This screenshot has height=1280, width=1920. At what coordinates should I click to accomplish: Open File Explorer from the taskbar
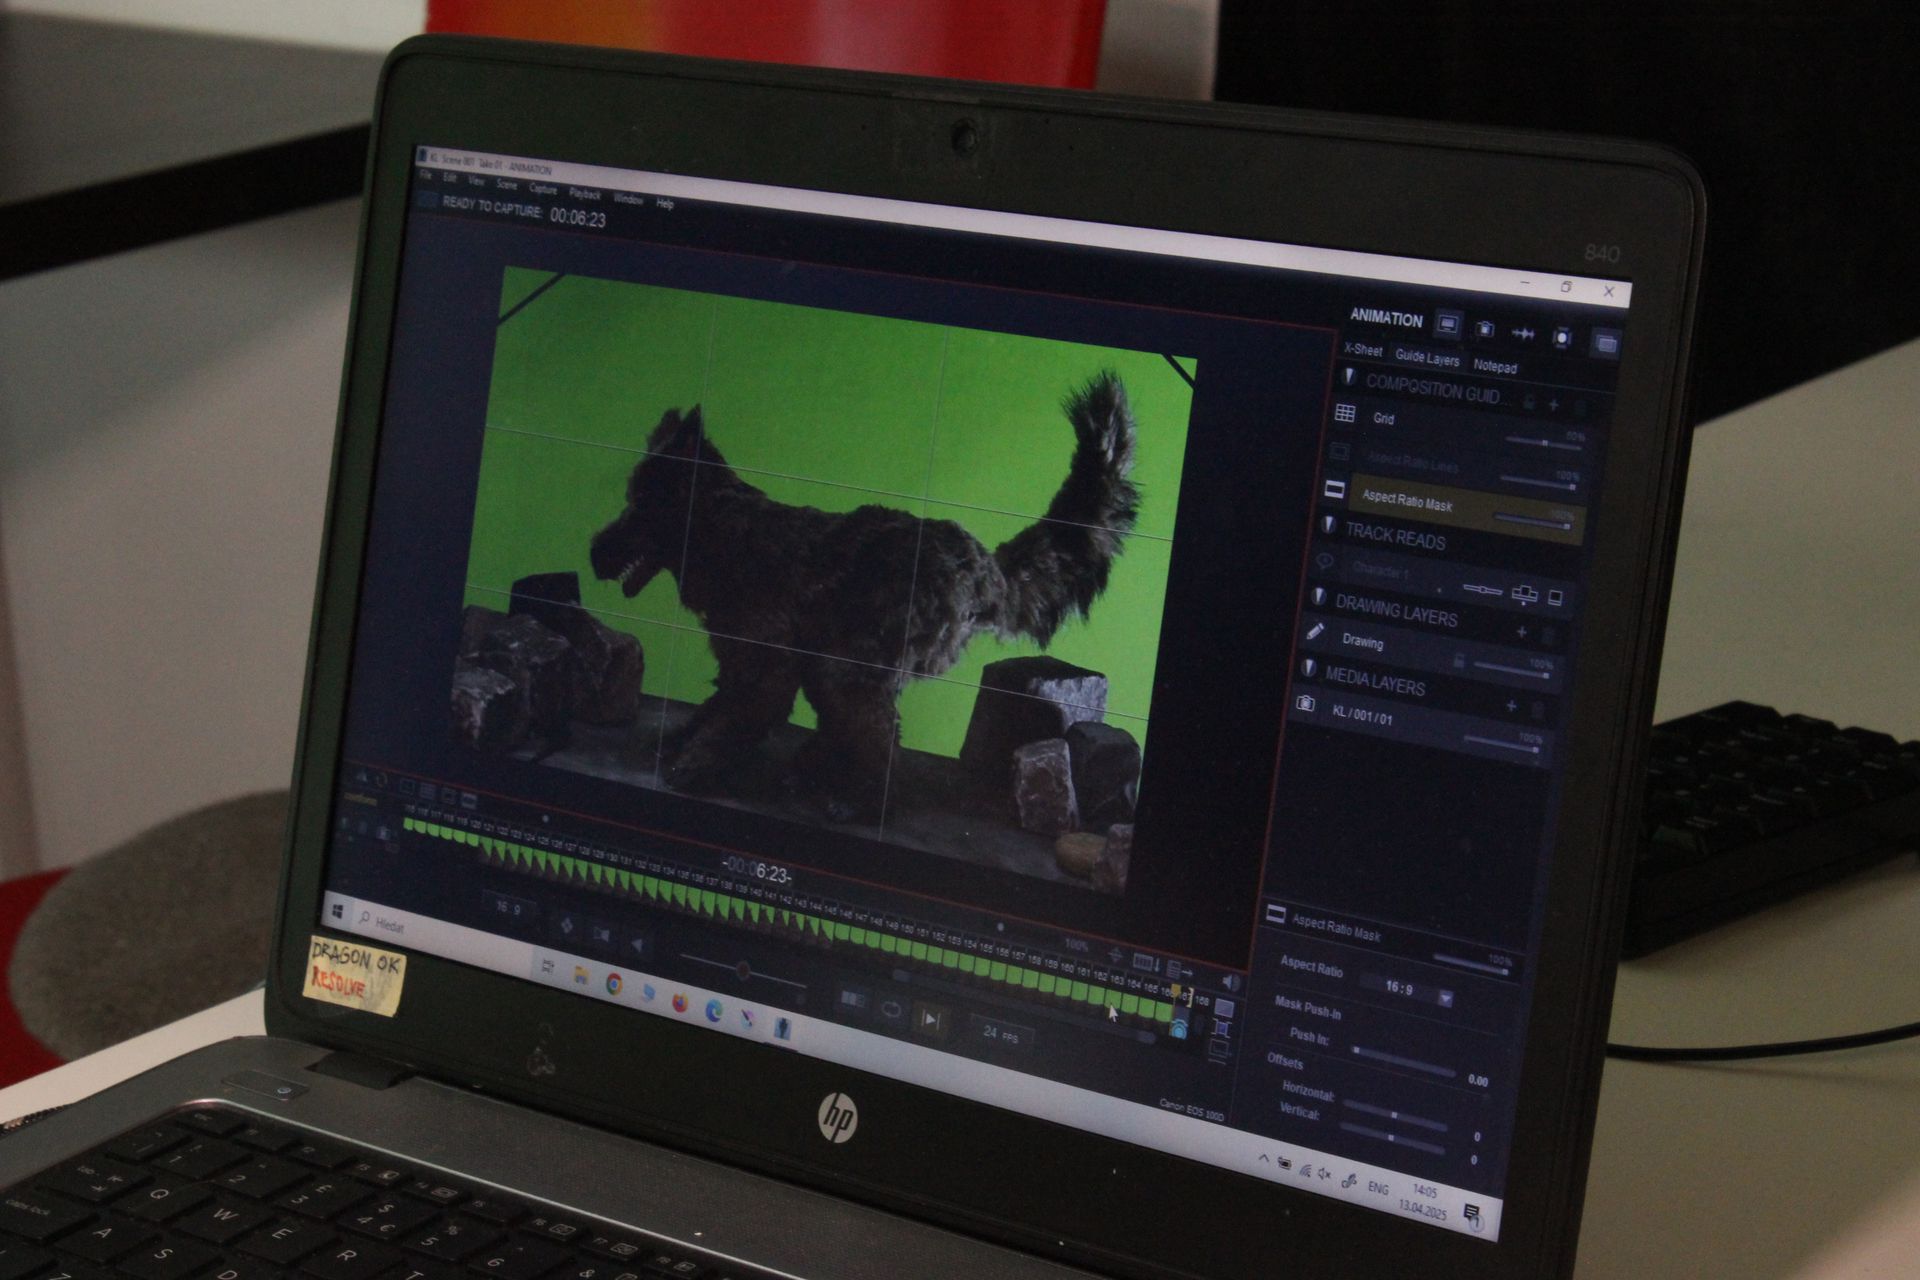(581, 976)
